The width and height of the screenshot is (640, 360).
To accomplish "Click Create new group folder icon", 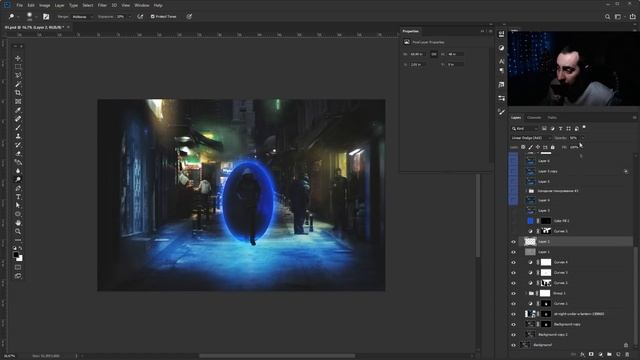I will point(609,354).
